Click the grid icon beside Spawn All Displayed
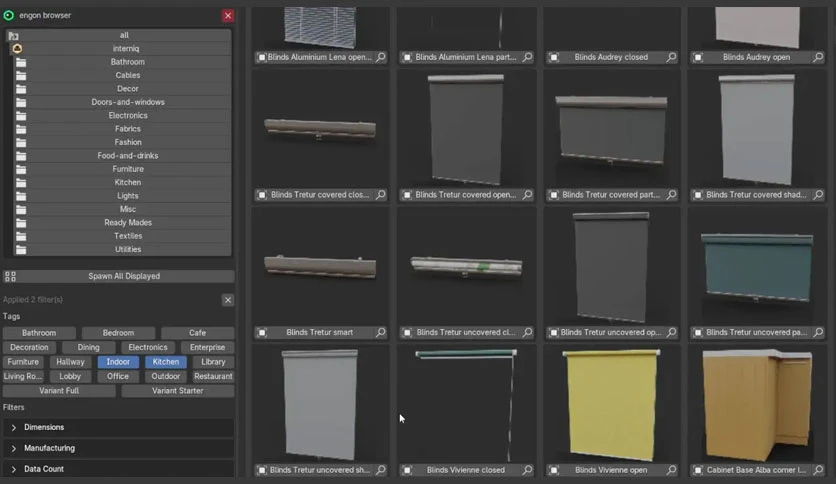This screenshot has width=836, height=484. coord(10,276)
